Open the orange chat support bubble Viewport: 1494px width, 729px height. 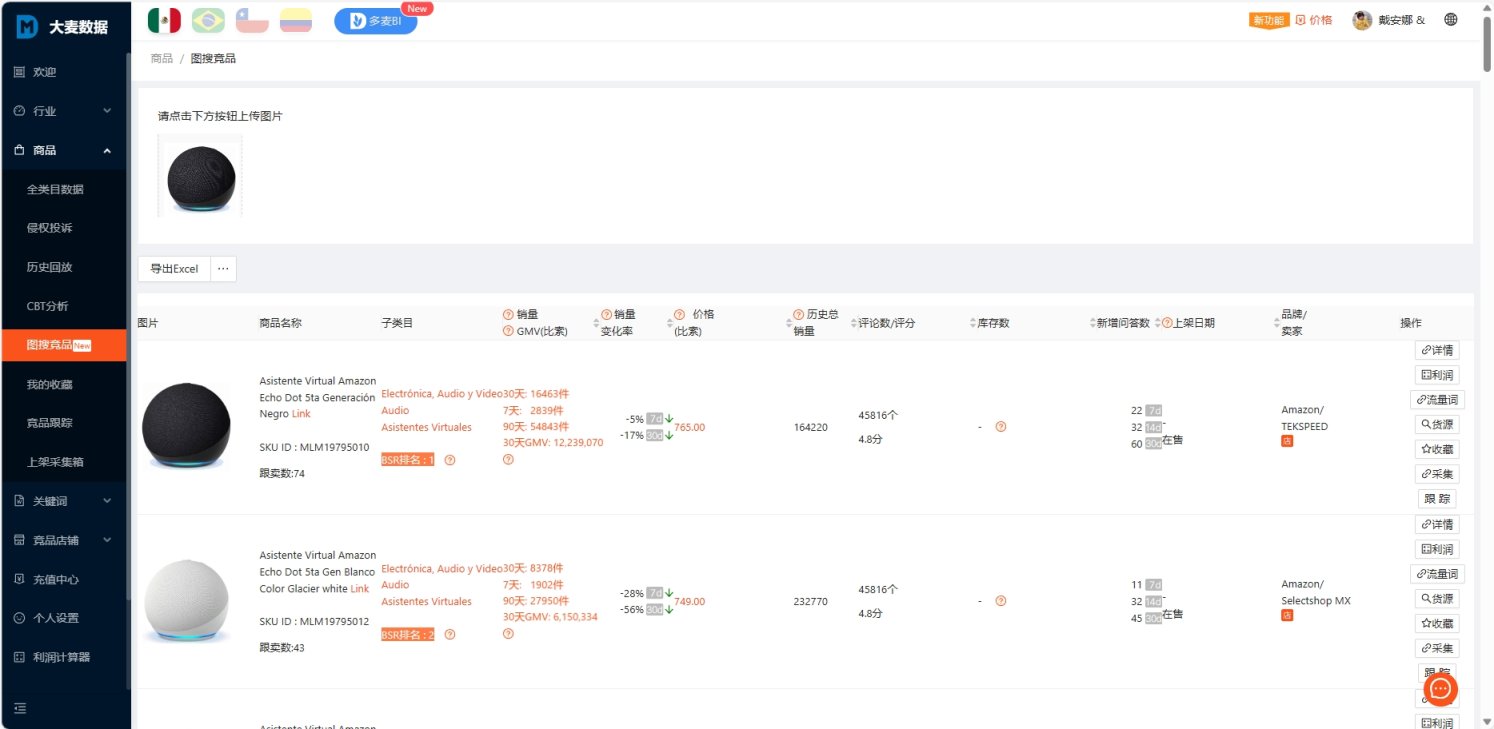click(1440, 689)
